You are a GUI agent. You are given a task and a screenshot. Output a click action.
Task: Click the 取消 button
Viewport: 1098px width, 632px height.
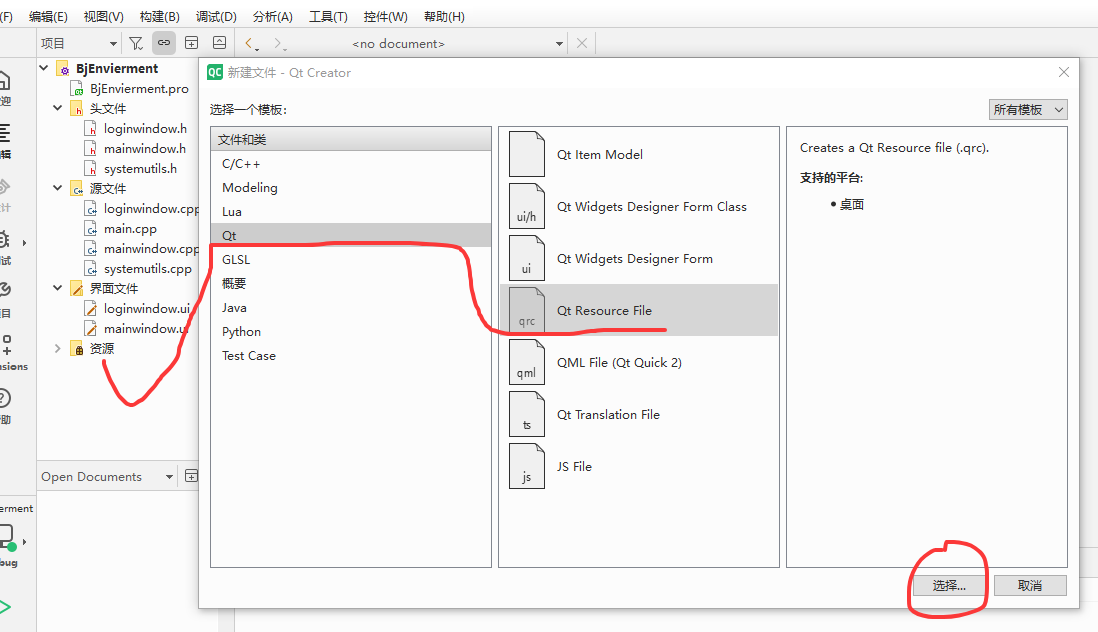coord(1030,586)
